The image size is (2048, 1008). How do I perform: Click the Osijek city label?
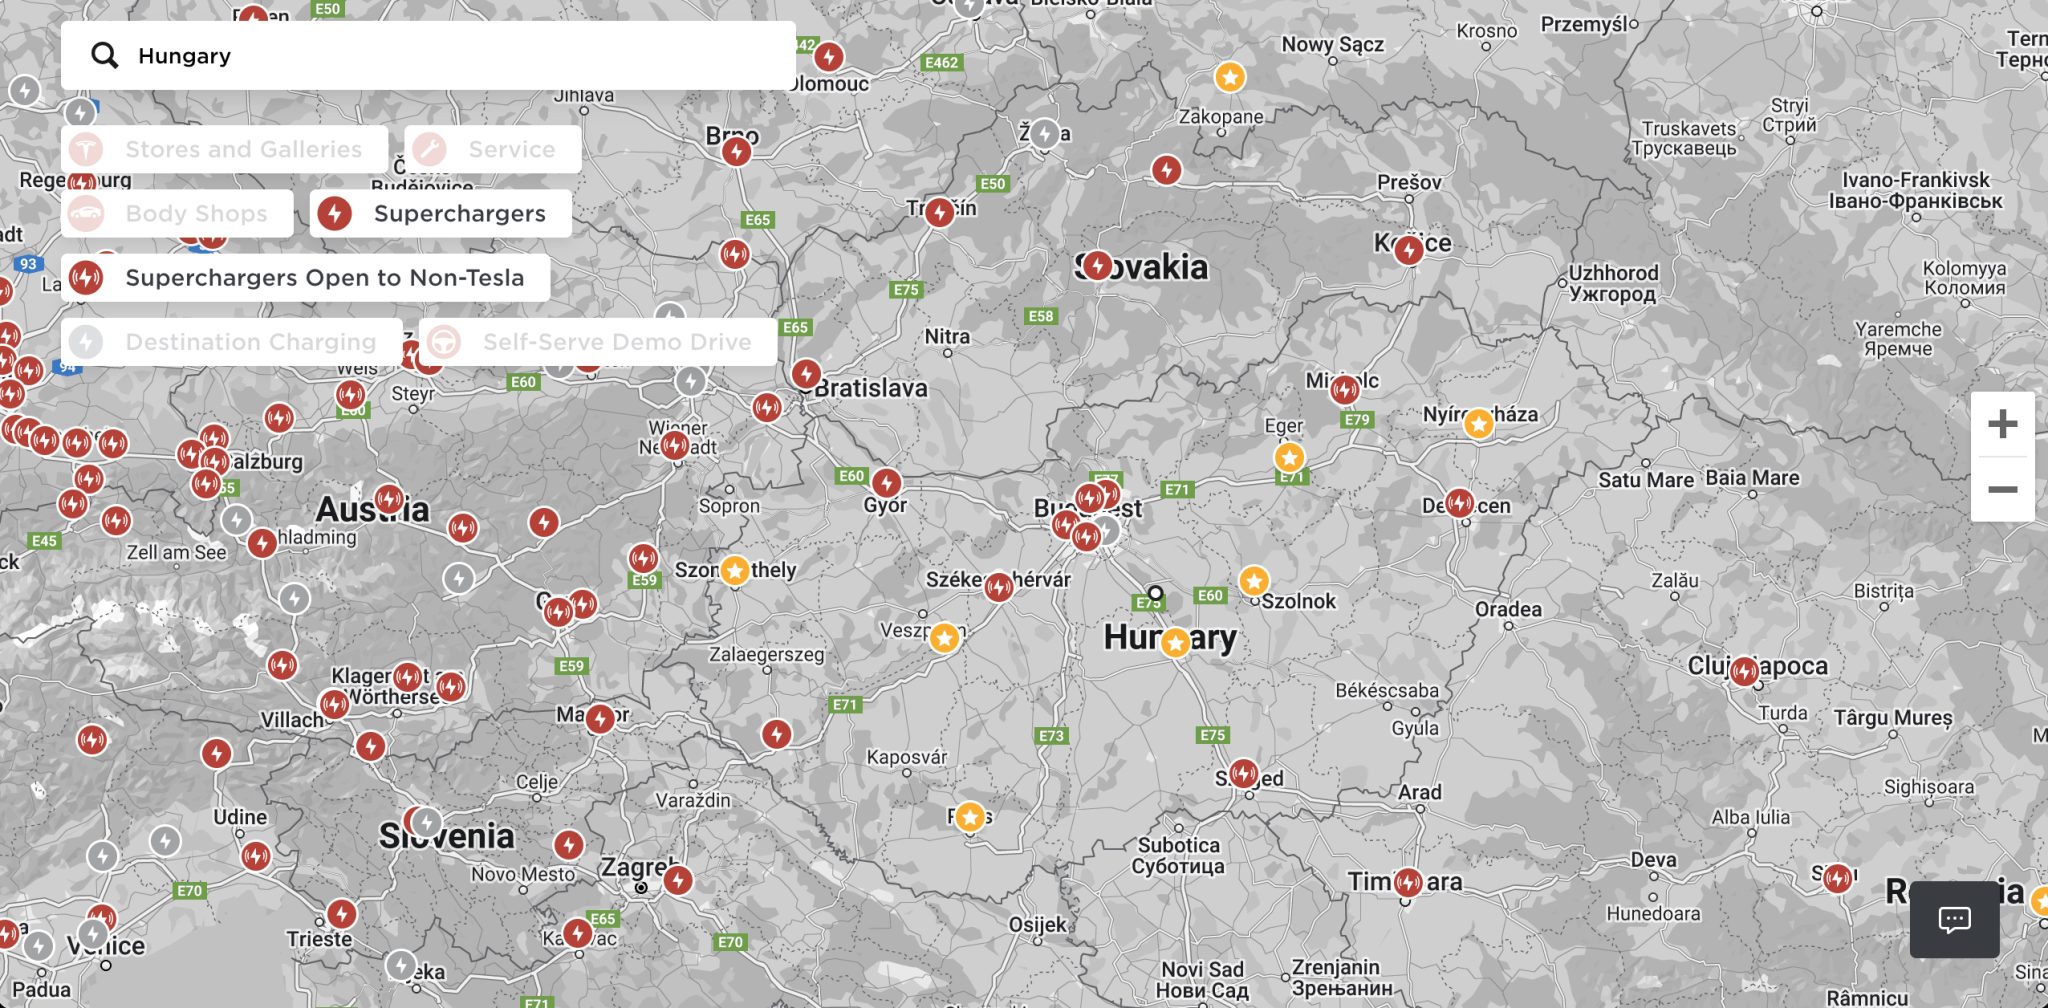point(1037,924)
